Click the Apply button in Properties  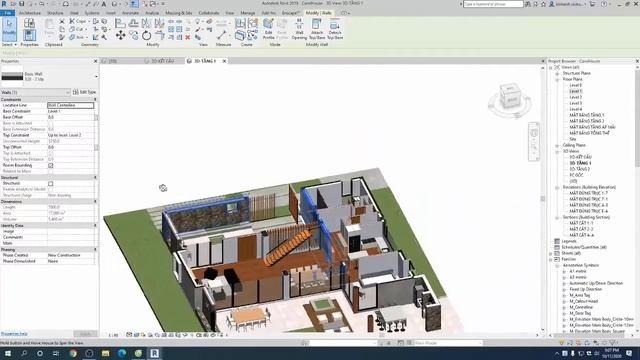coord(85,334)
